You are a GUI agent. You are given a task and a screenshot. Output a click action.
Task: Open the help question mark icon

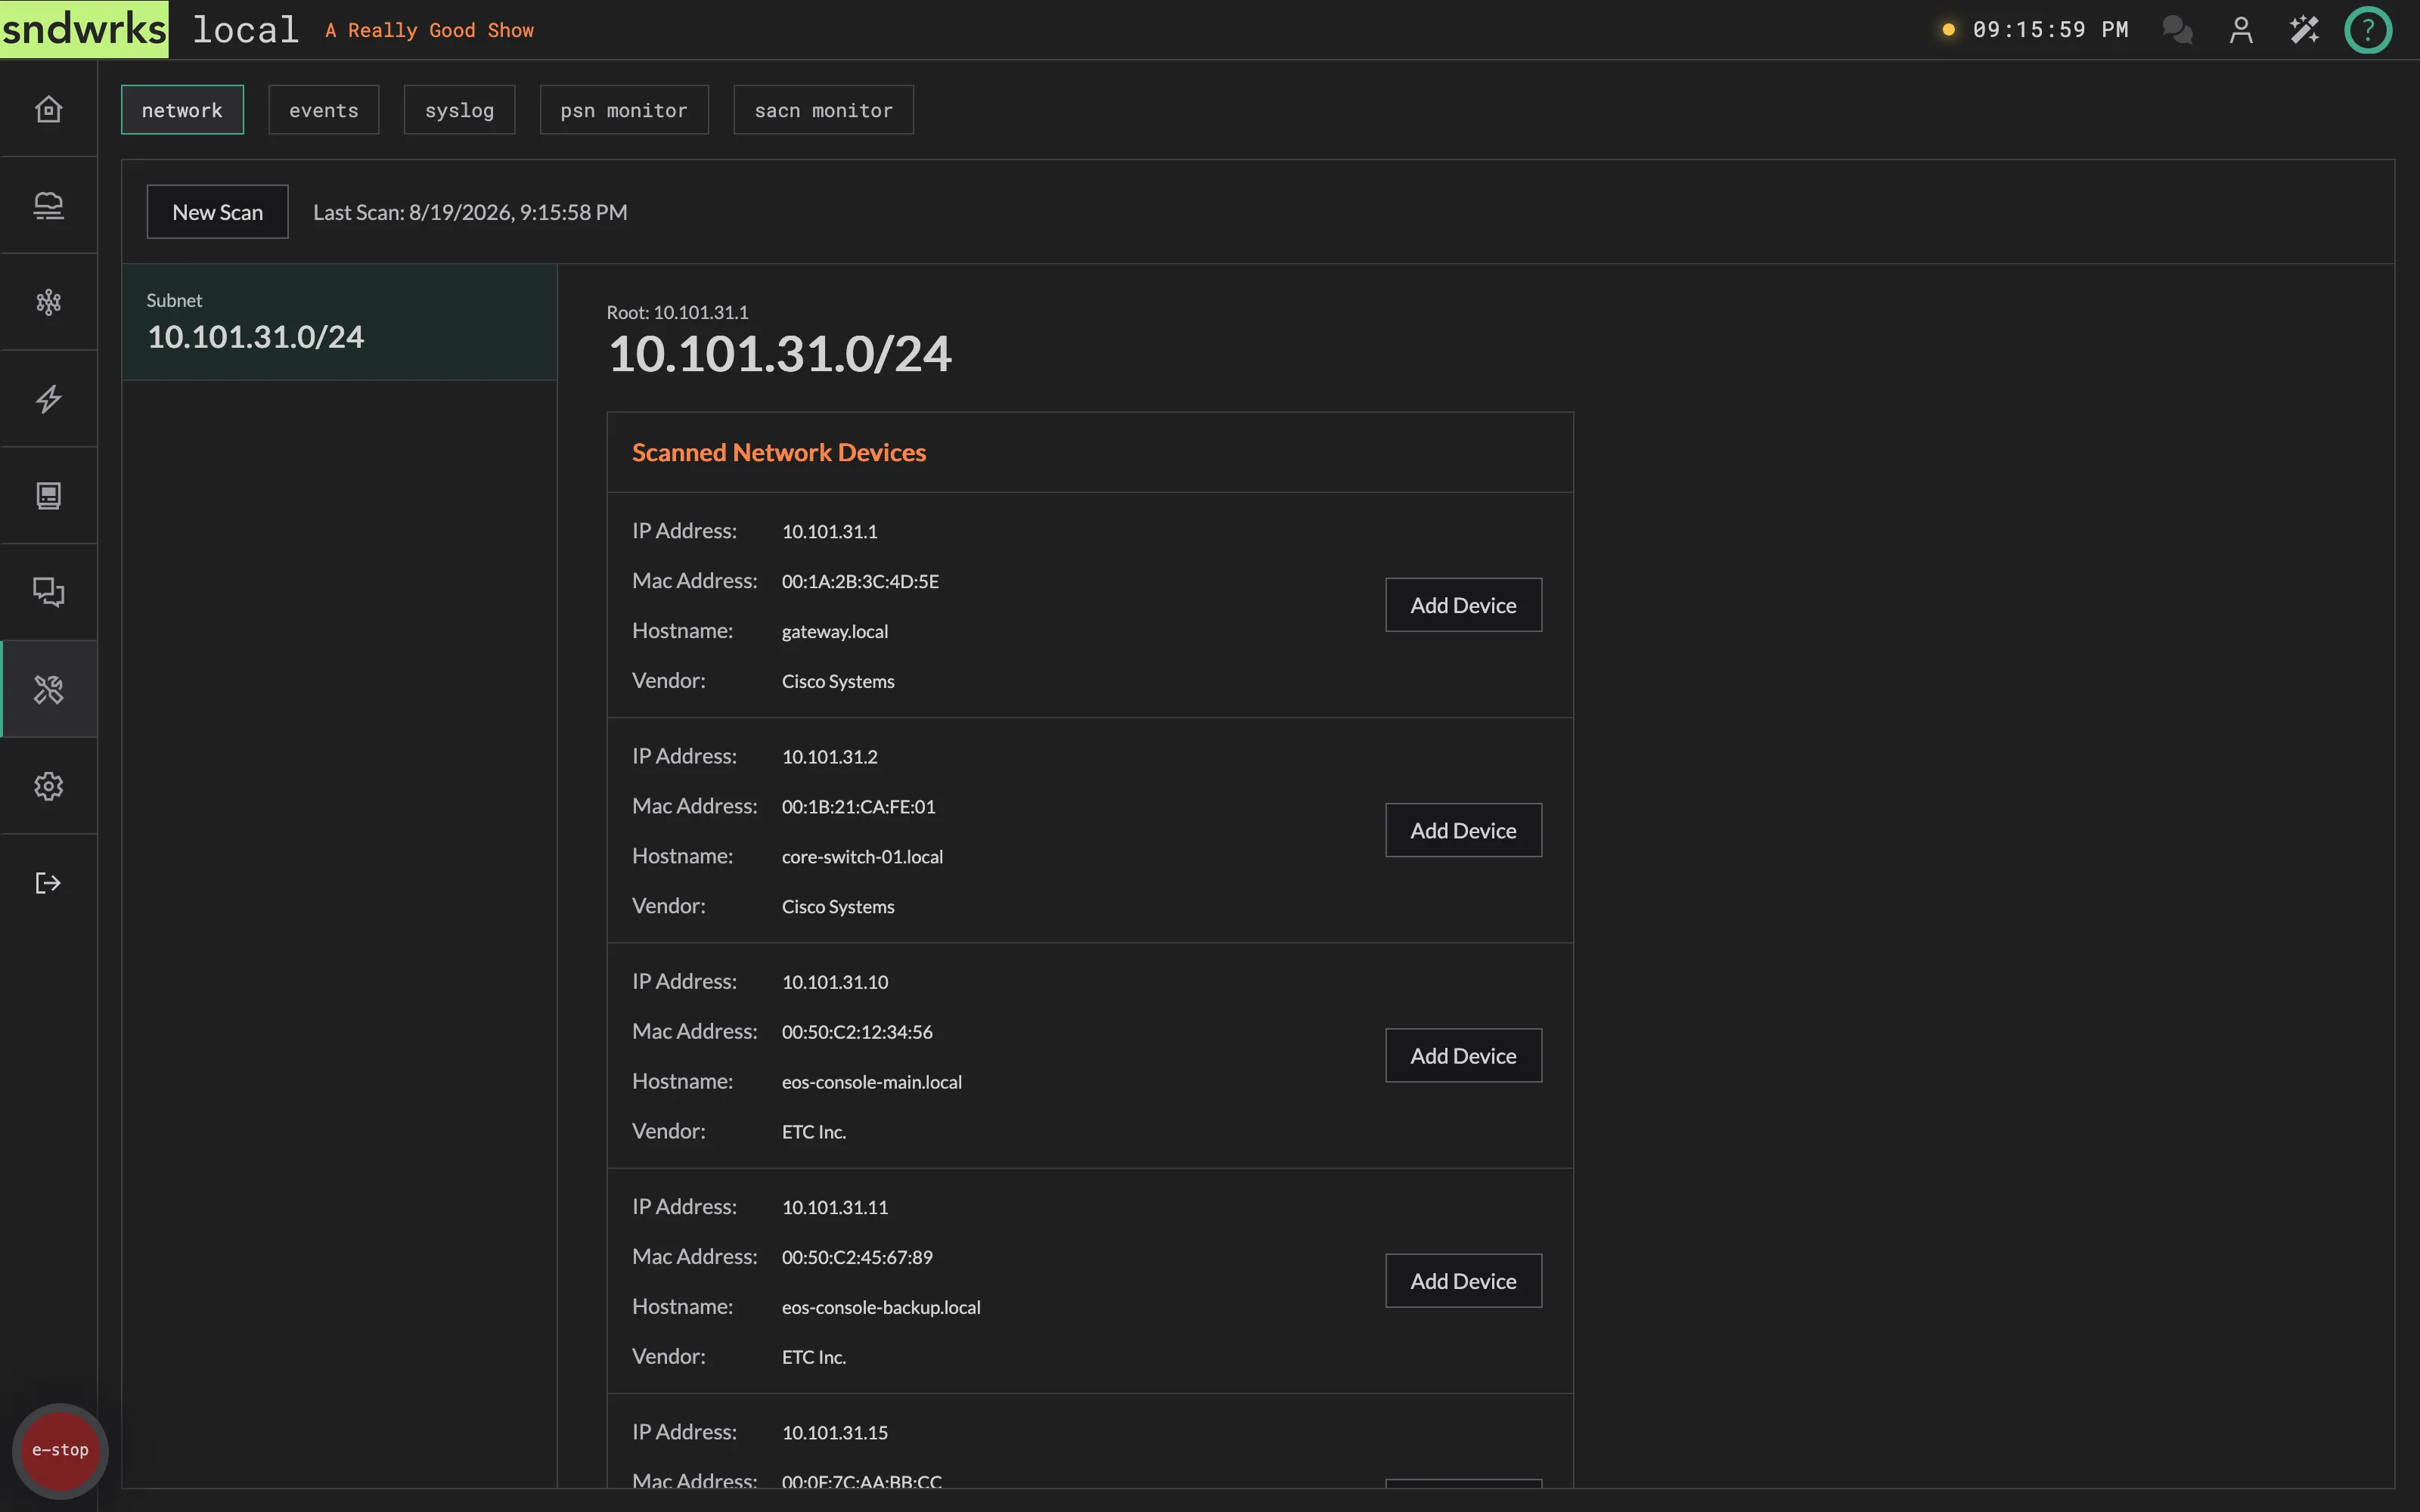2368,30
